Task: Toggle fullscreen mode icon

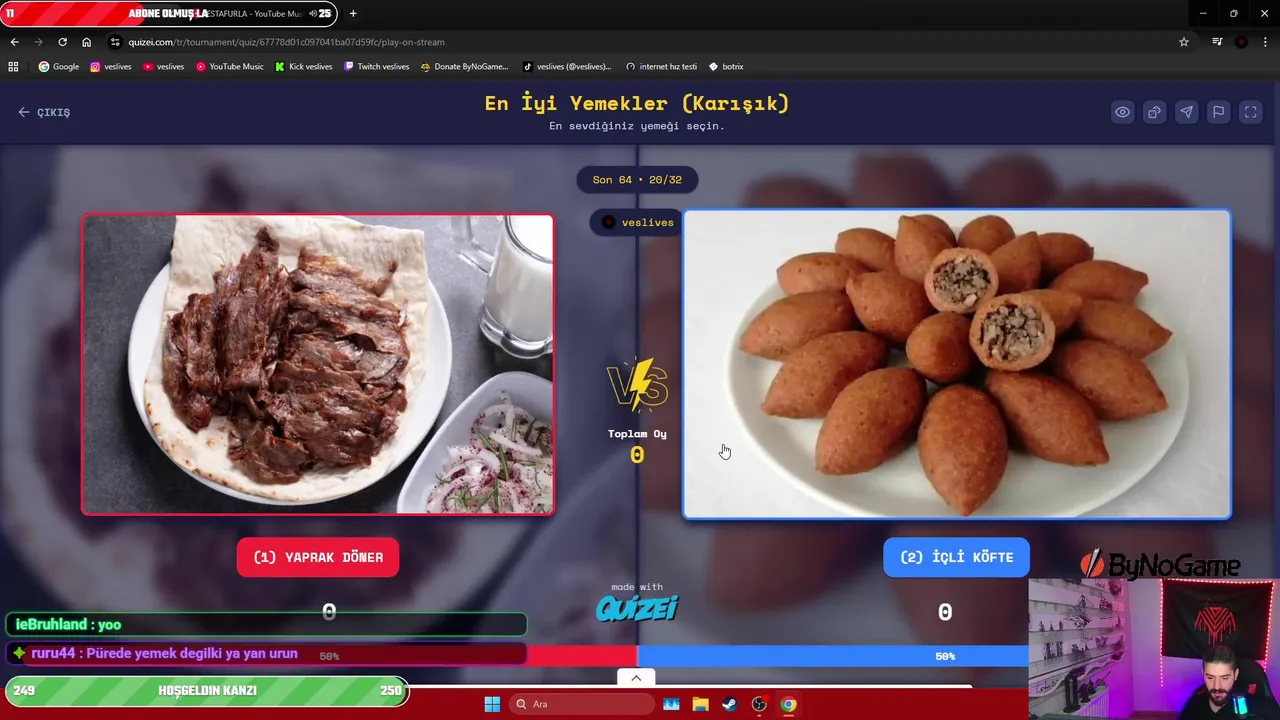Action: click(x=1251, y=112)
